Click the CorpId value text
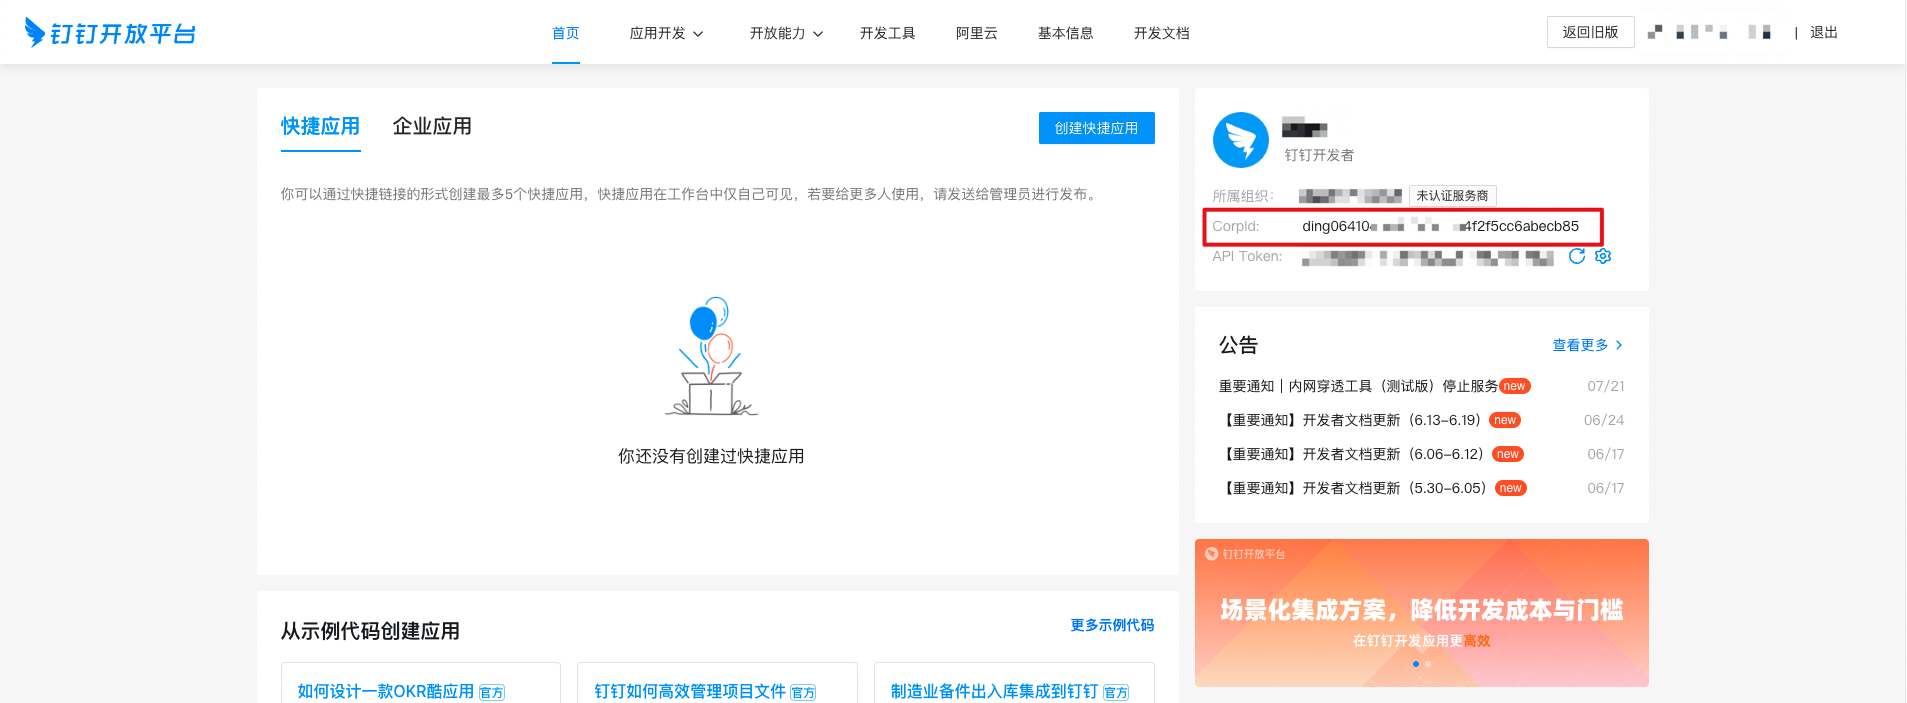Viewport: 1907px width, 703px height. (x=1440, y=226)
